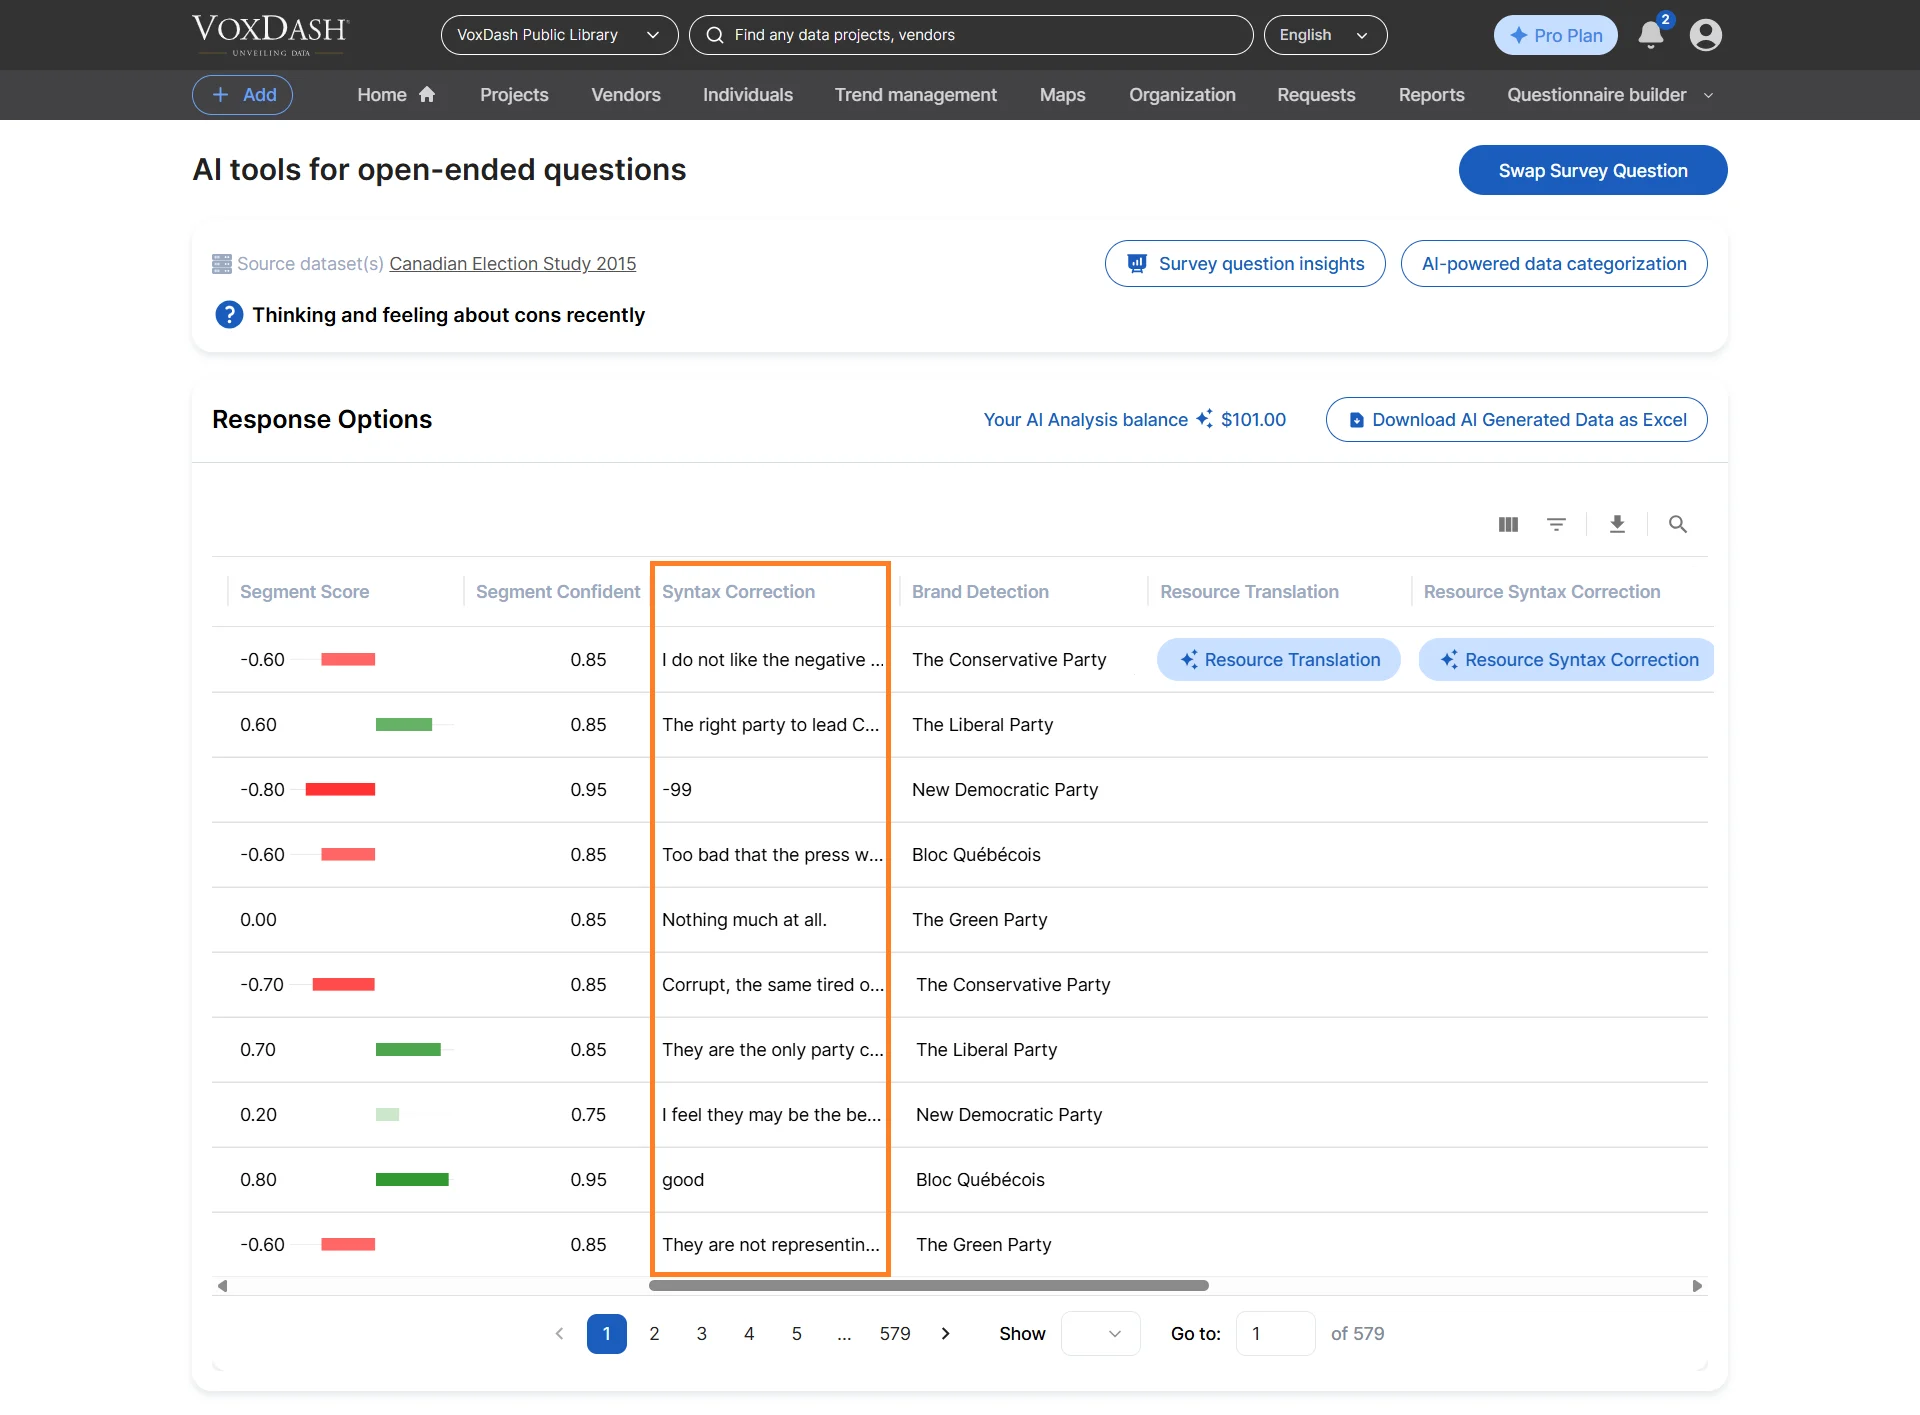The image size is (1920, 1415).
Task: Click the -0.80 segment score red bar
Action: pyautogui.click(x=340, y=789)
